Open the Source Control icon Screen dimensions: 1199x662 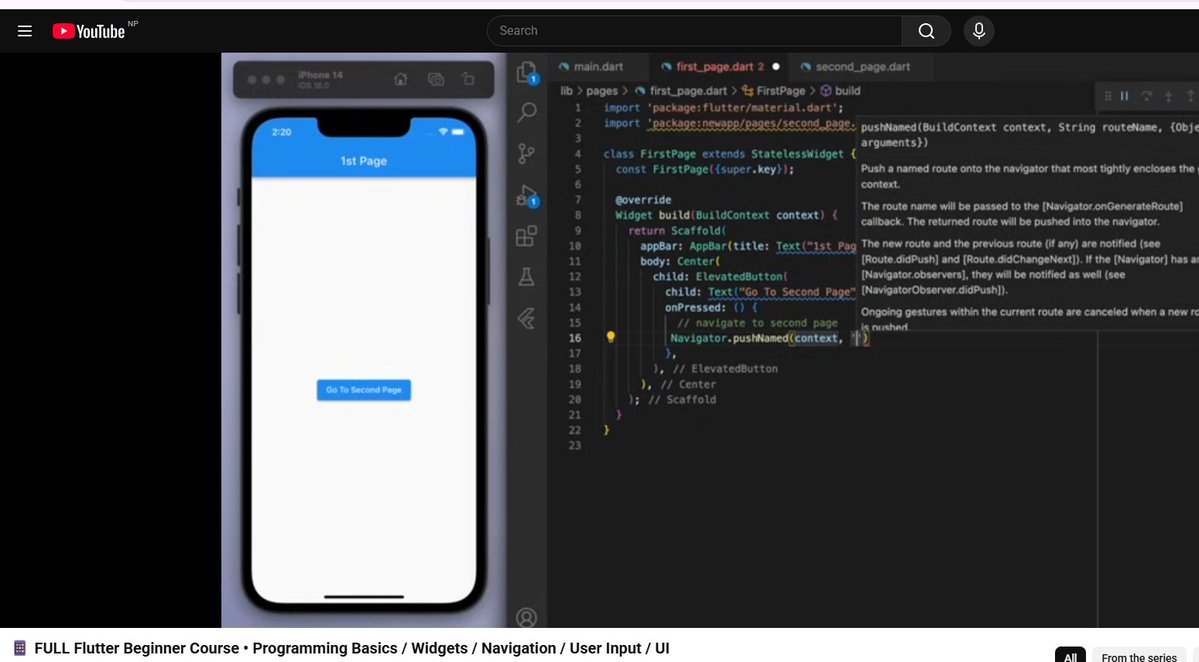click(526, 154)
